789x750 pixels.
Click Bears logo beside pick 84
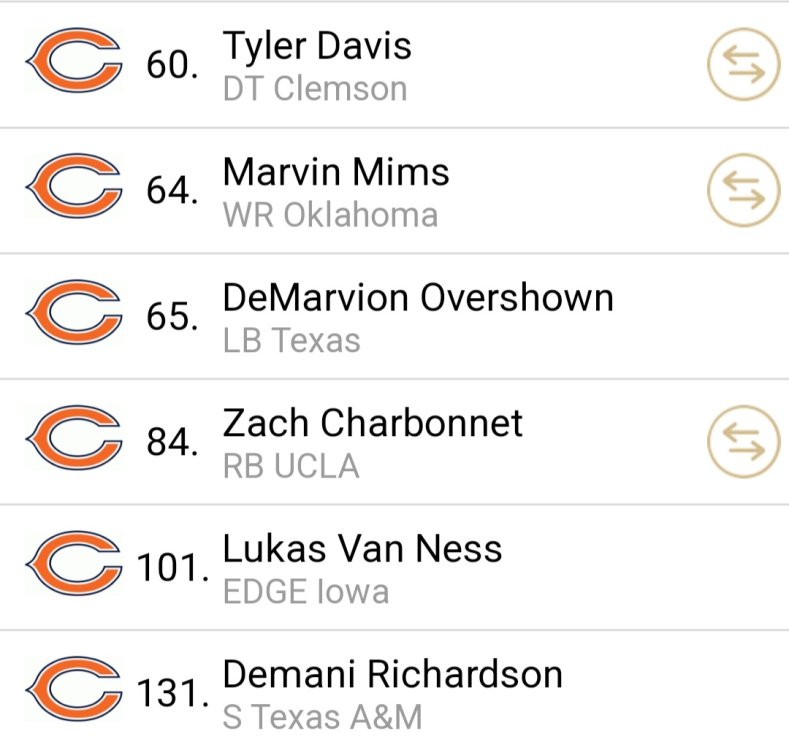74,438
